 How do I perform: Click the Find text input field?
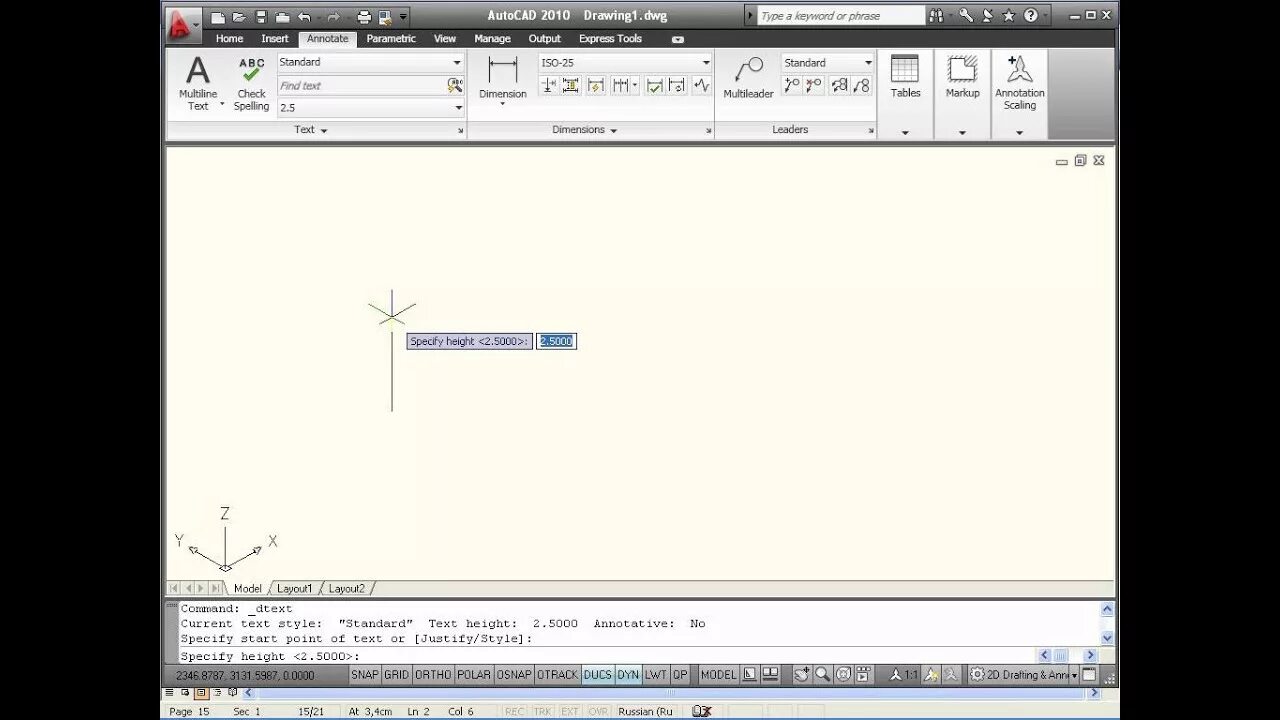(362, 85)
